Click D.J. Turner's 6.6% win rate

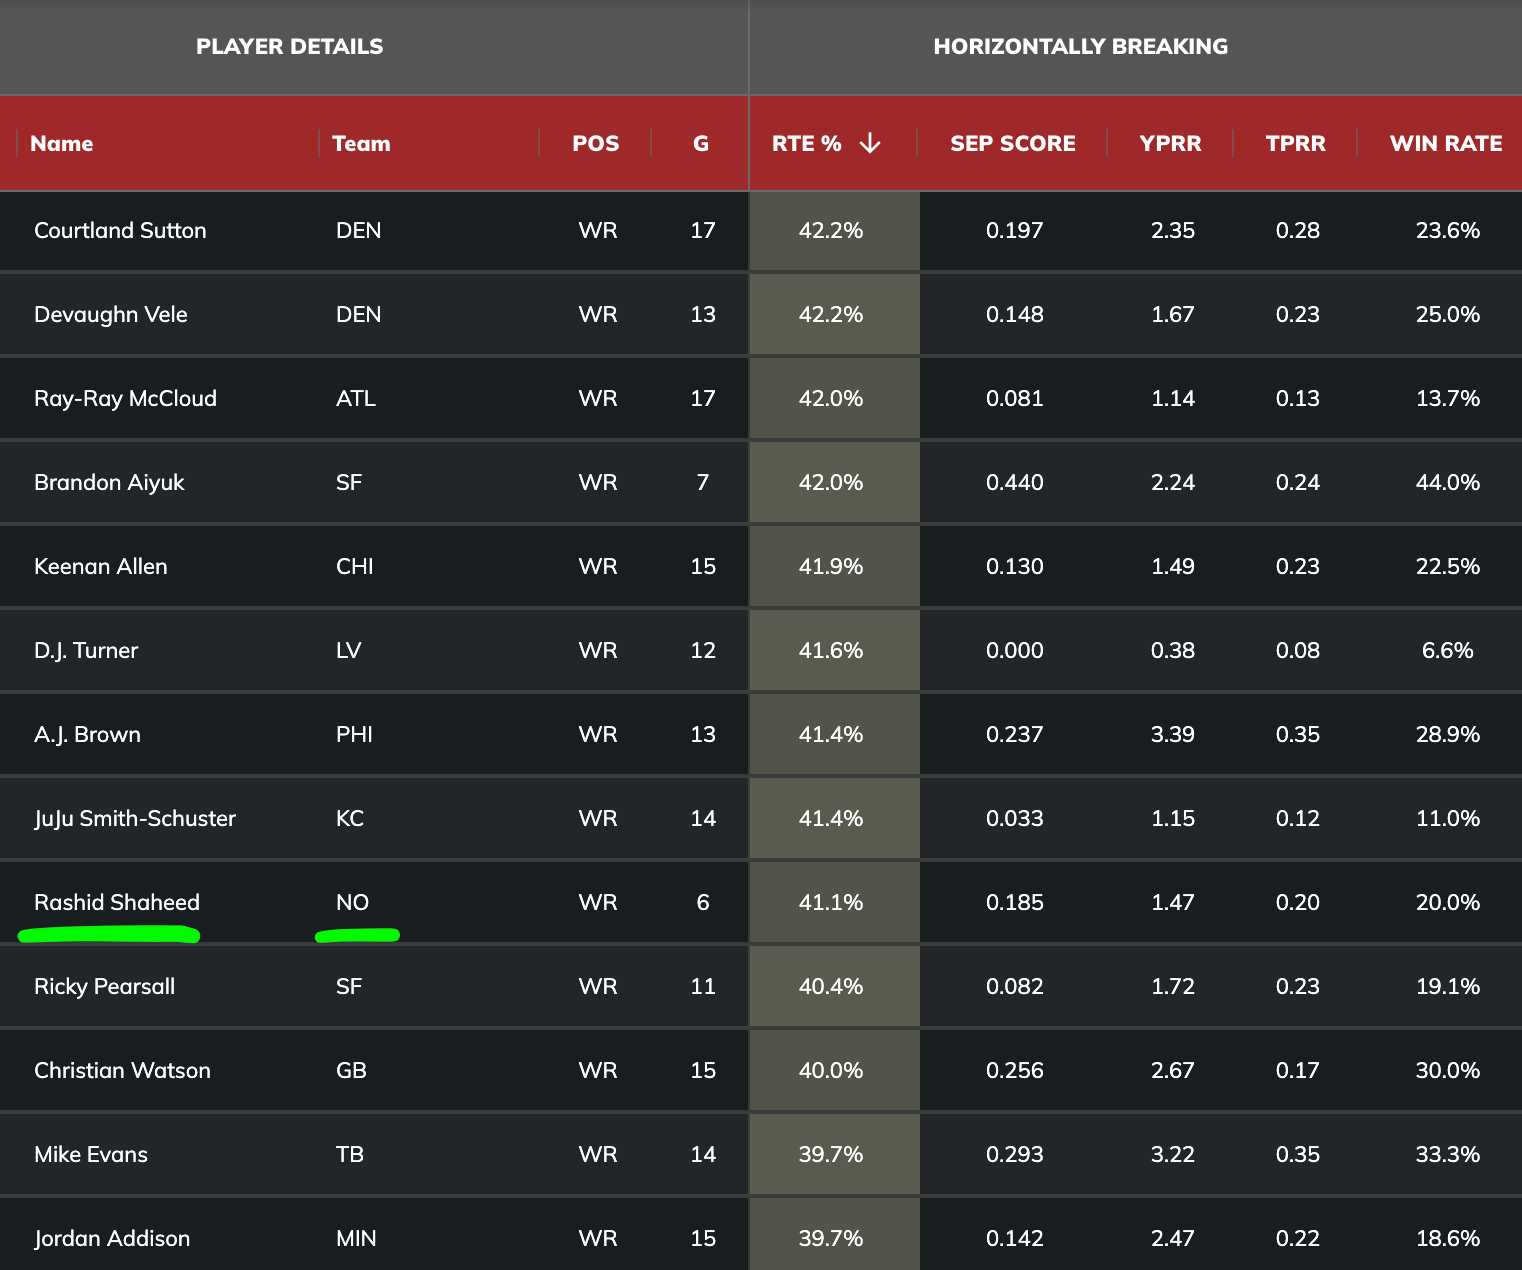(x=1448, y=650)
